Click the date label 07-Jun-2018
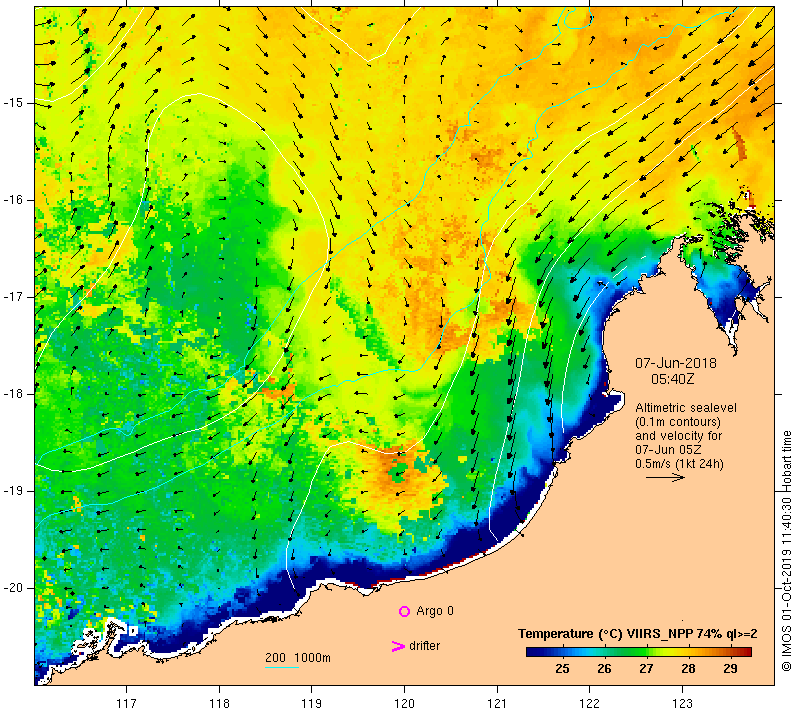Screen dimensions: 800x710 (x=676, y=363)
